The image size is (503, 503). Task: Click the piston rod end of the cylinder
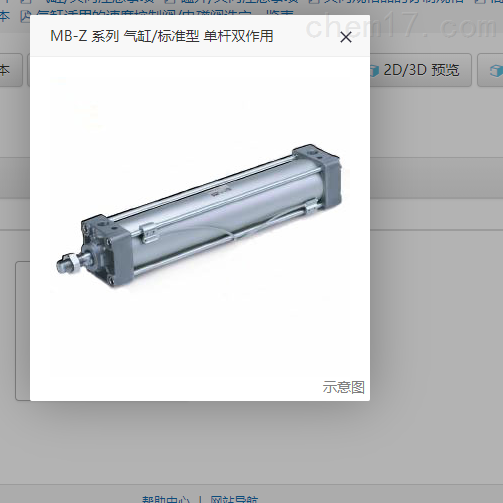[x=69, y=263]
